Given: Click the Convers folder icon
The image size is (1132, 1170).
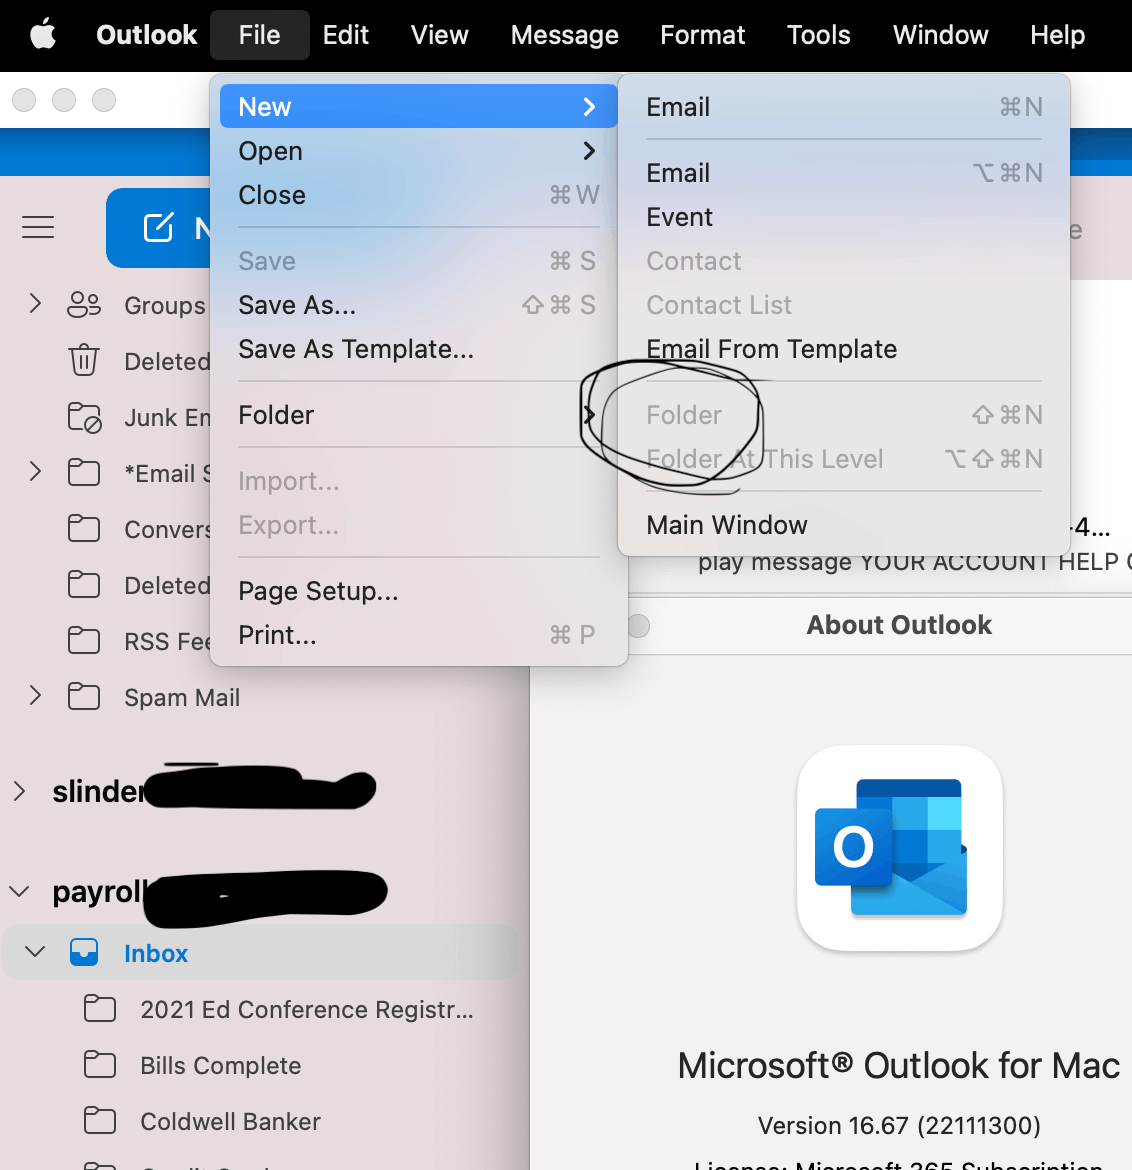Looking at the screenshot, I should (x=84, y=528).
